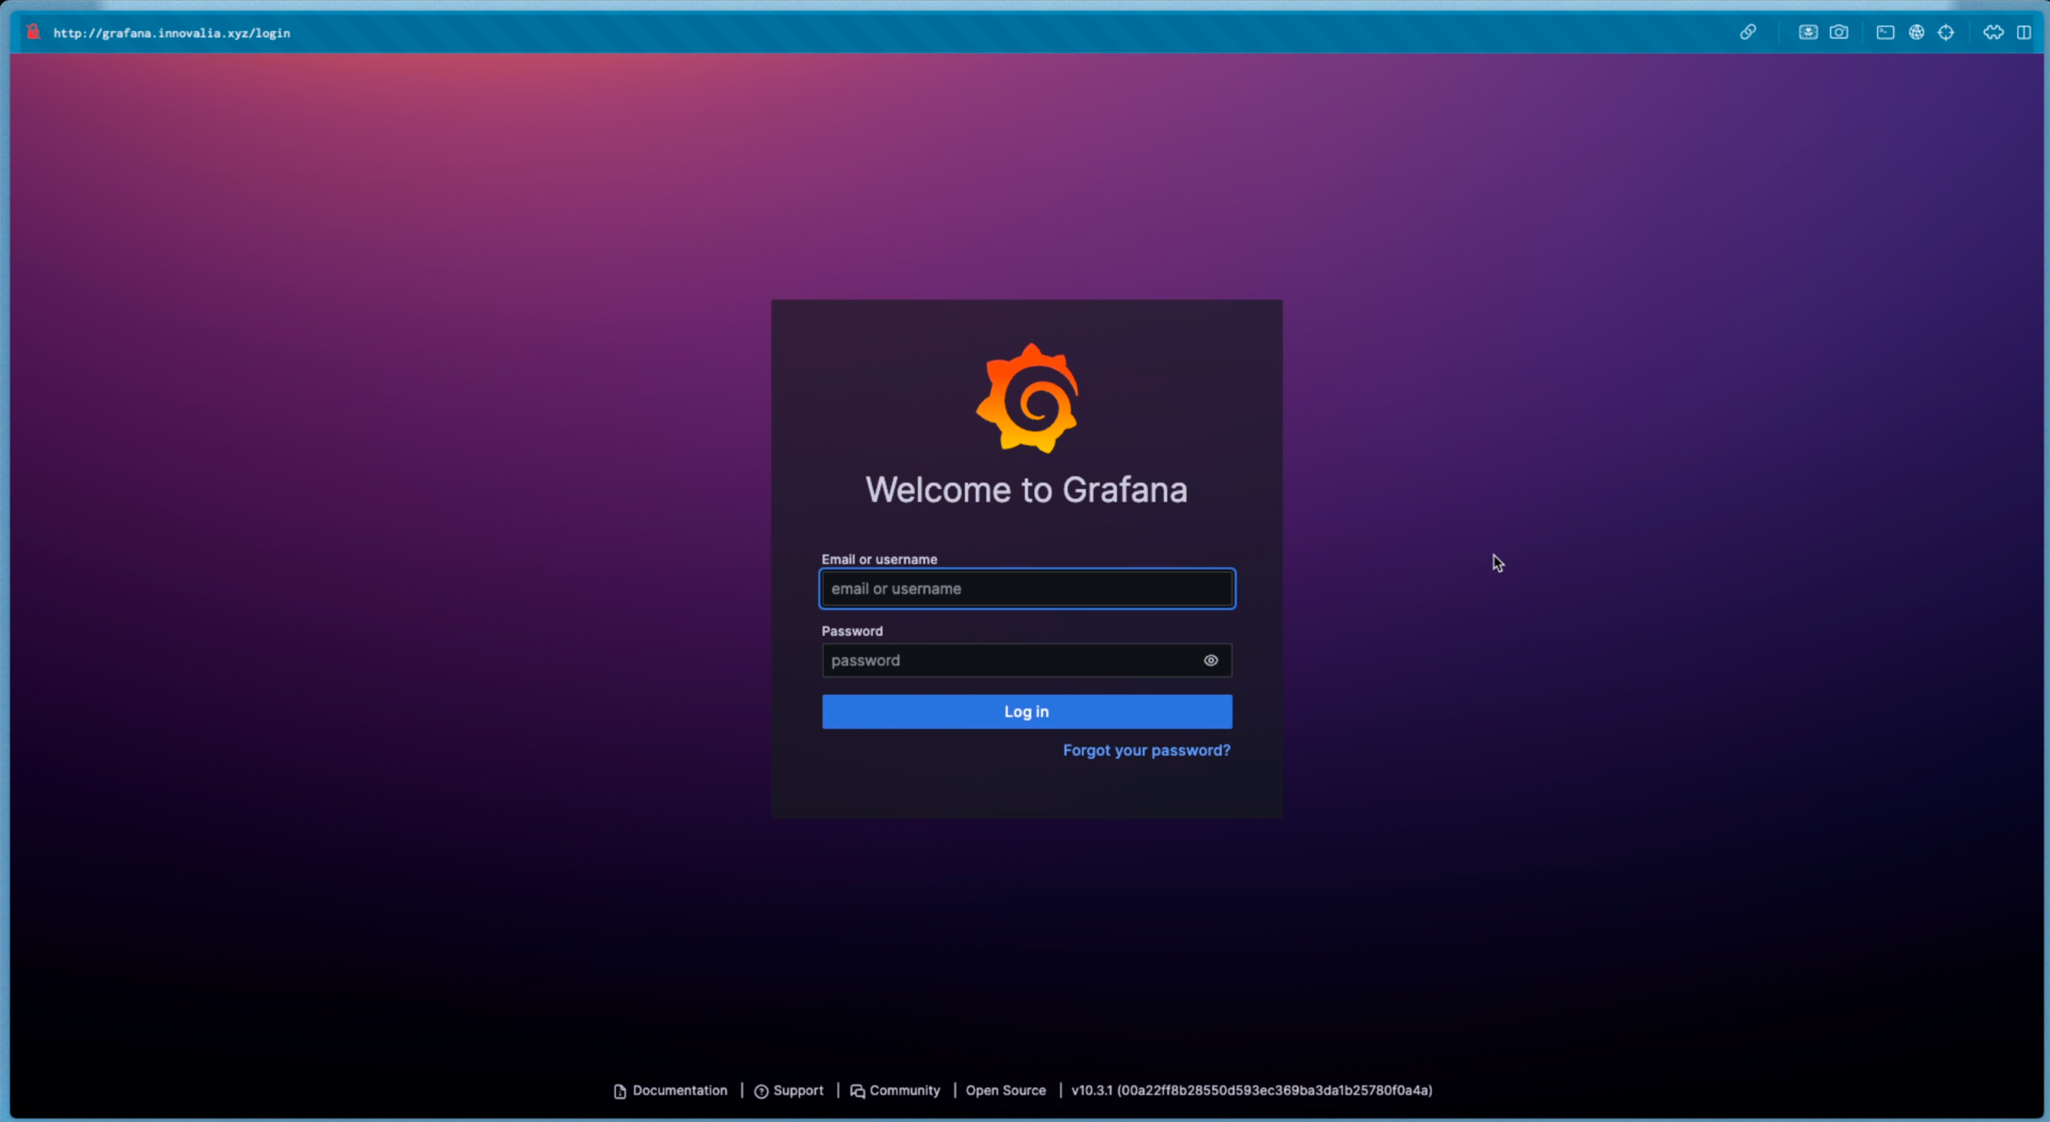This screenshot has height=1122, width=2050.
Task: Toggle the split view panel icon
Action: [x=2024, y=32]
